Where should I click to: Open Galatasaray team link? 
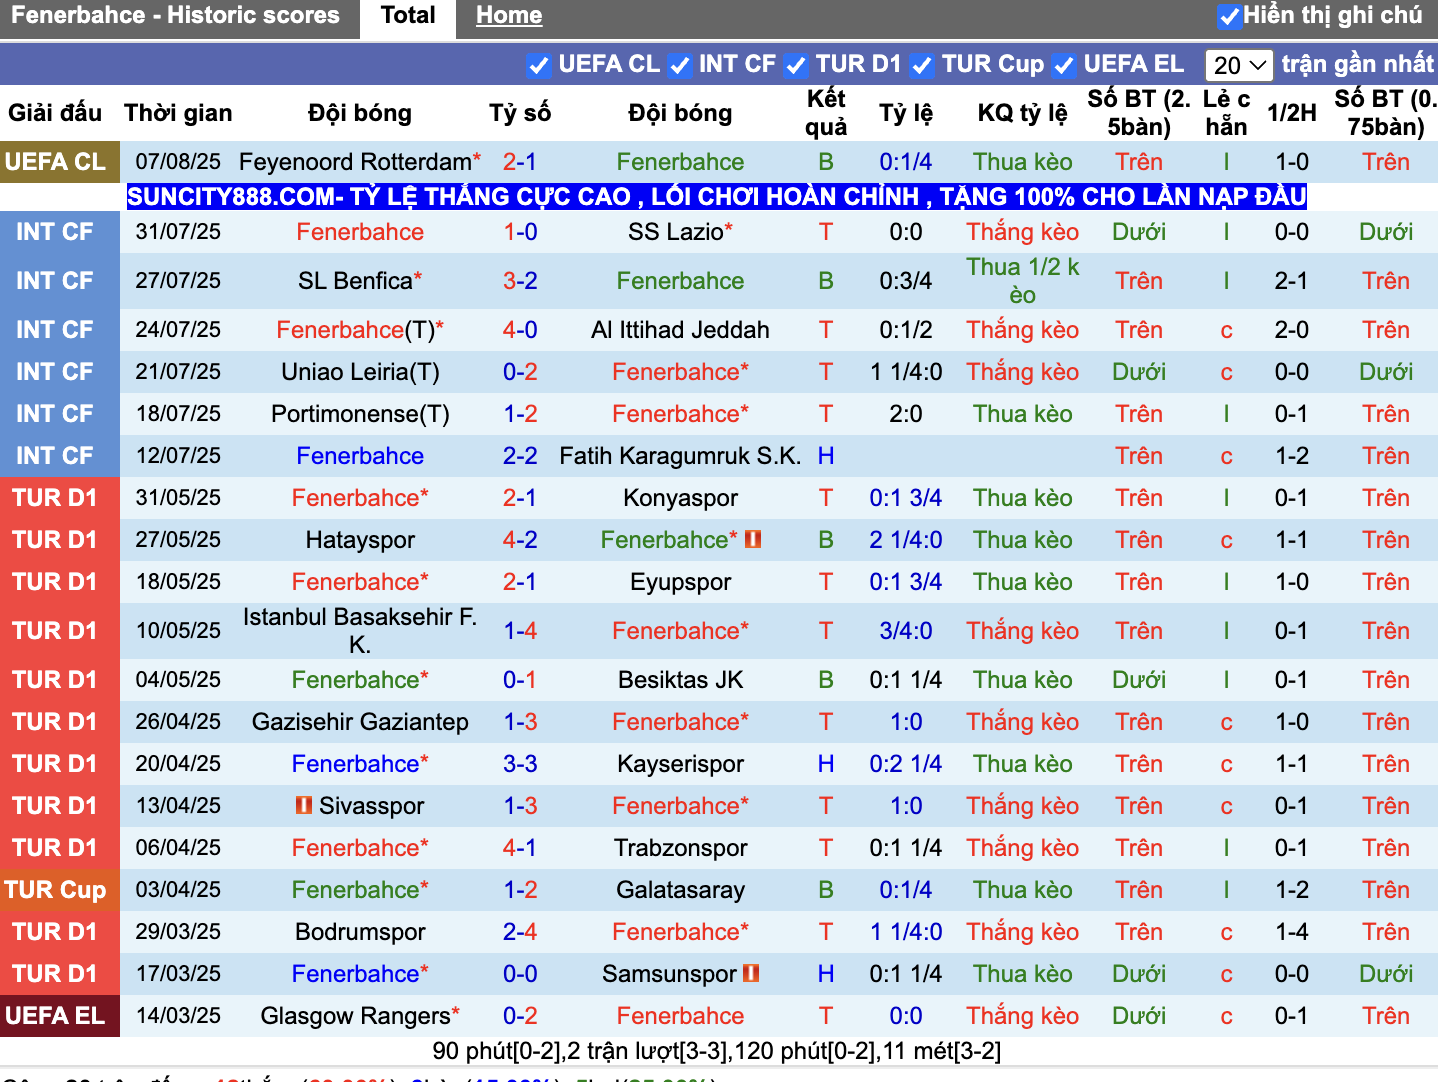[680, 890]
